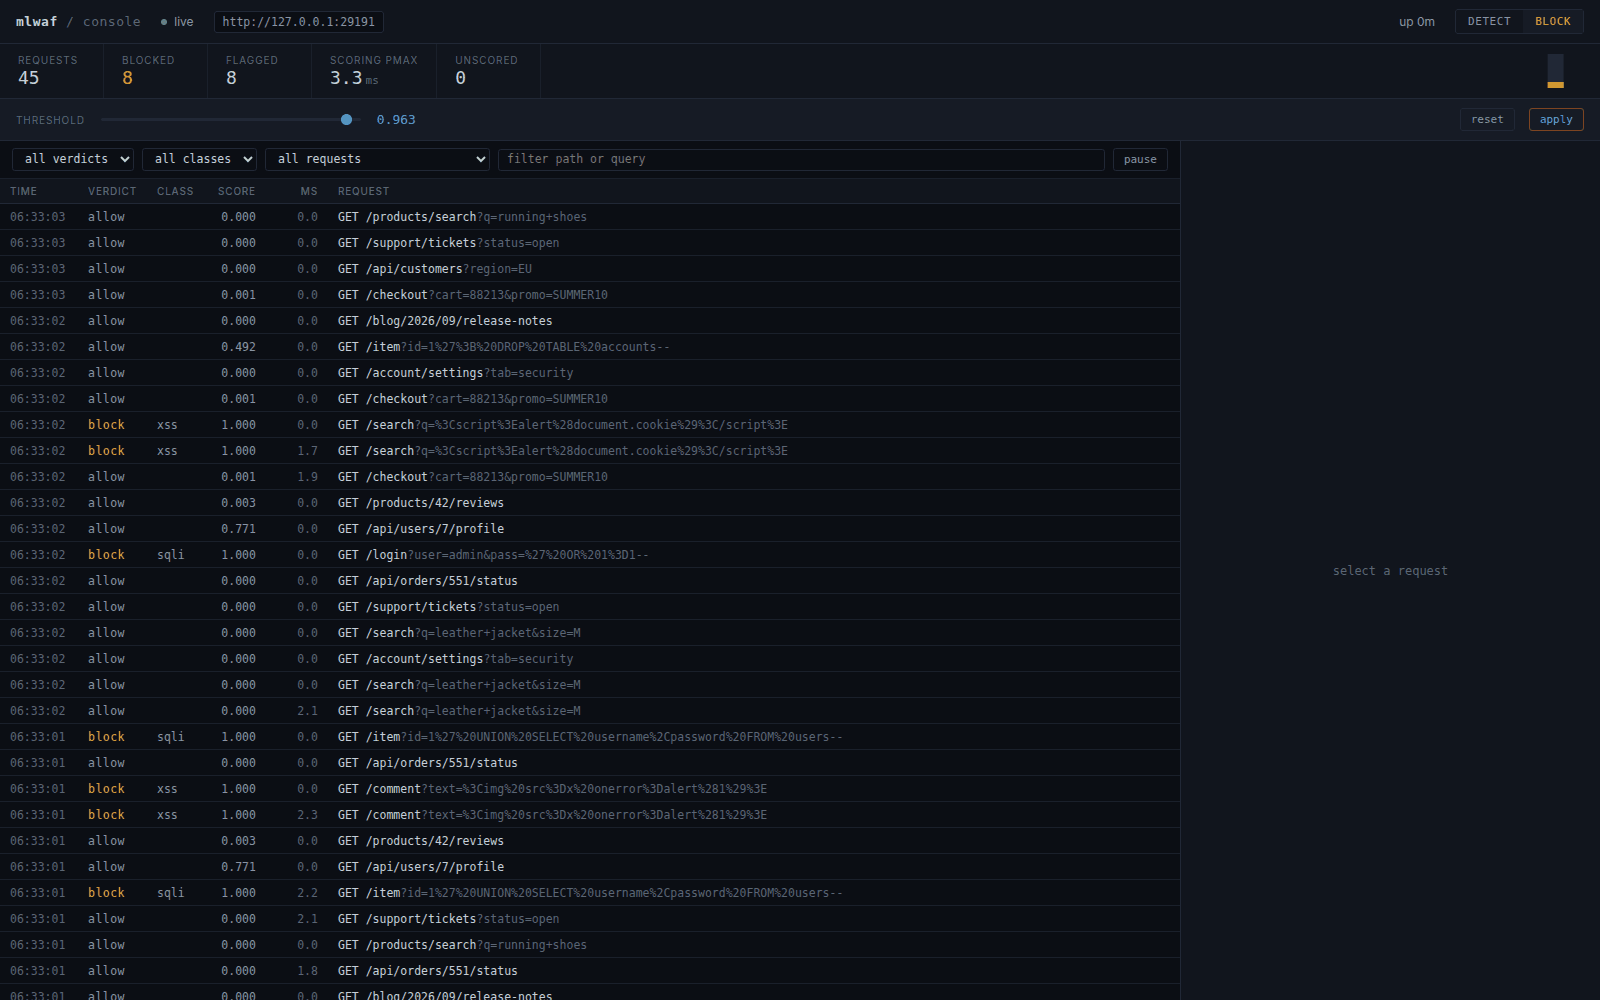Image resolution: width=1600 pixels, height=1000 pixels.
Task: Select the /blog/2026/09/release-notes row at 06:33:02
Action: pyautogui.click(x=590, y=321)
